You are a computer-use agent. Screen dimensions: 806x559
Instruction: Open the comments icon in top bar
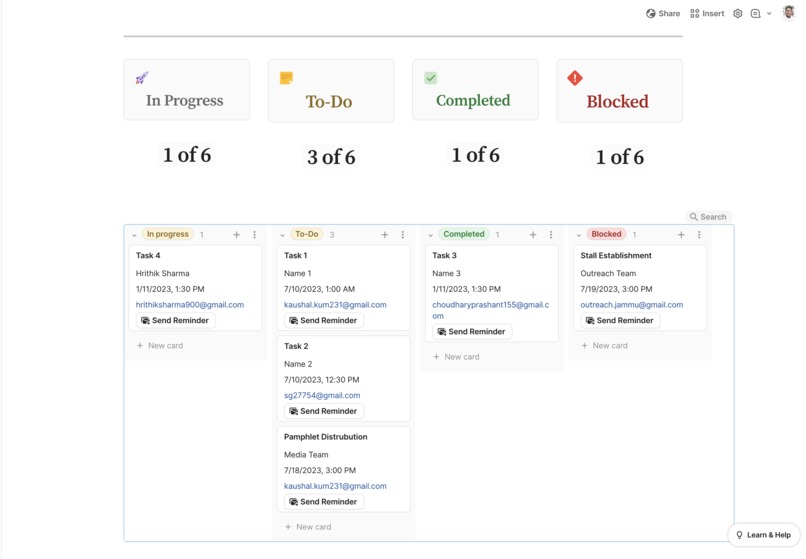(x=755, y=13)
